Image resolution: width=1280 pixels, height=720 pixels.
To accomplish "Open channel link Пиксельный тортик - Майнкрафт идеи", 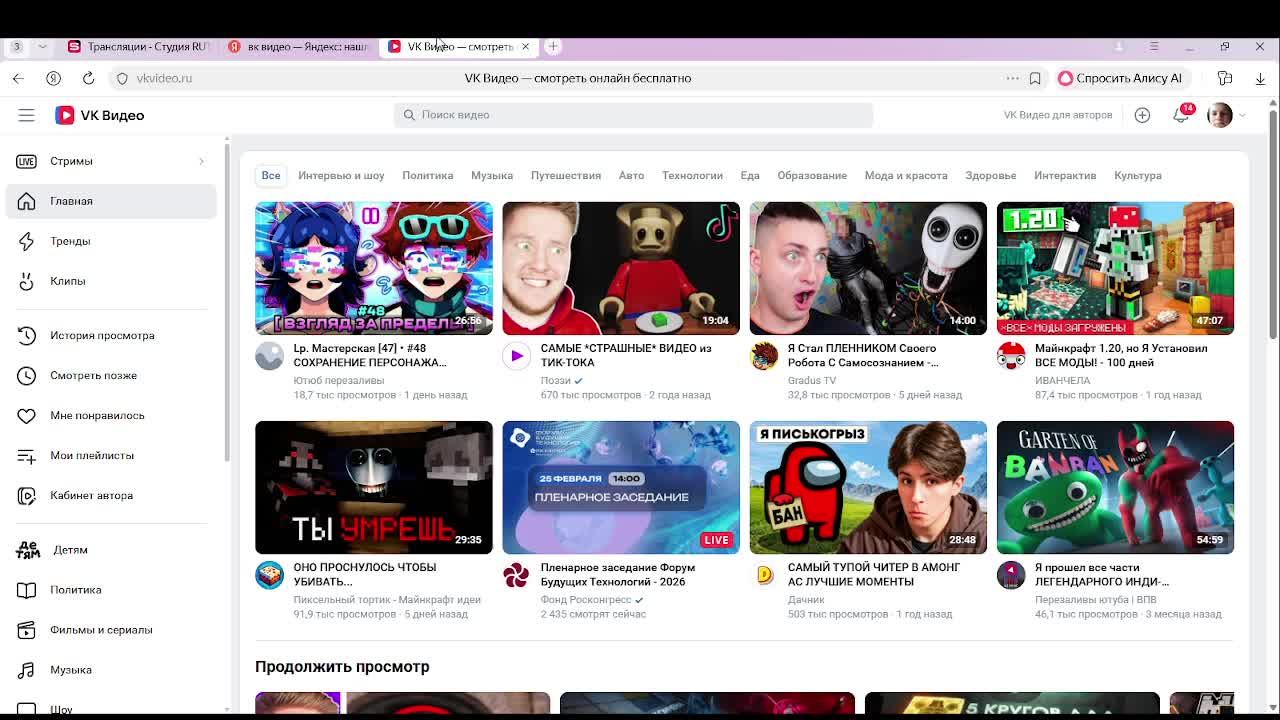I will pyautogui.click(x=387, y=600).
